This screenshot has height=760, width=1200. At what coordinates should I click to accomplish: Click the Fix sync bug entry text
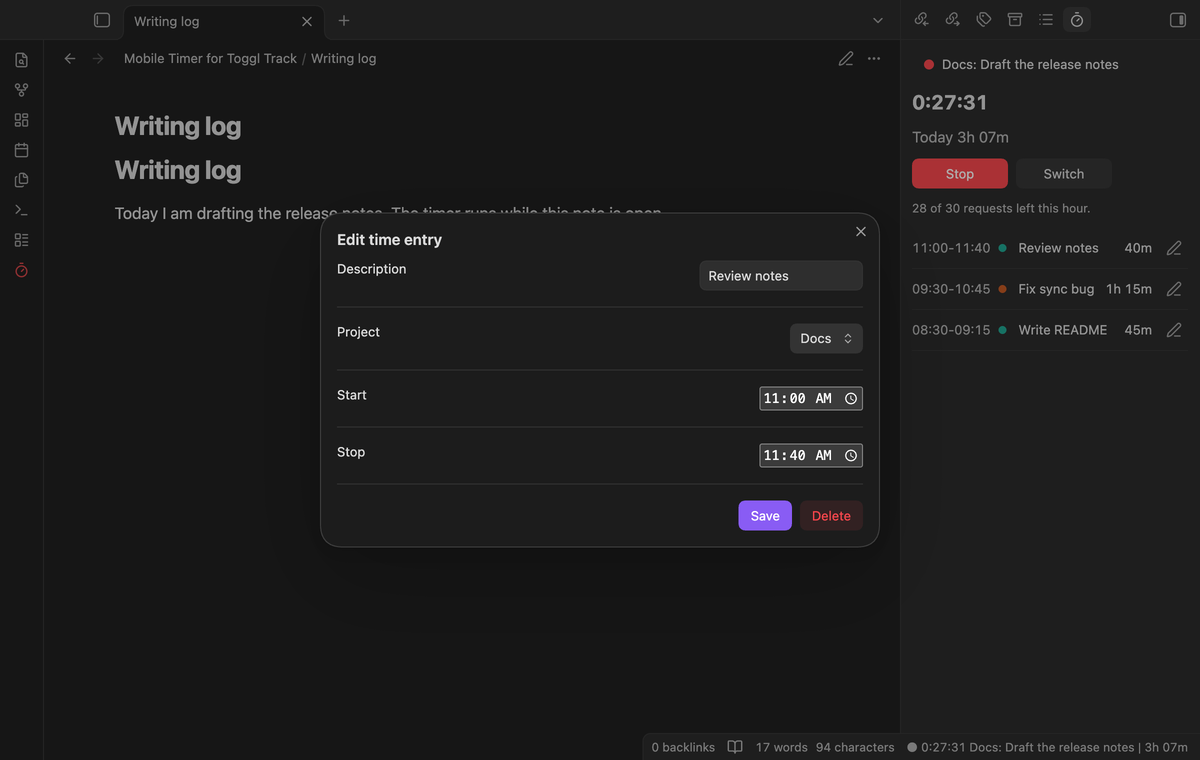[x=1056, y=289]
